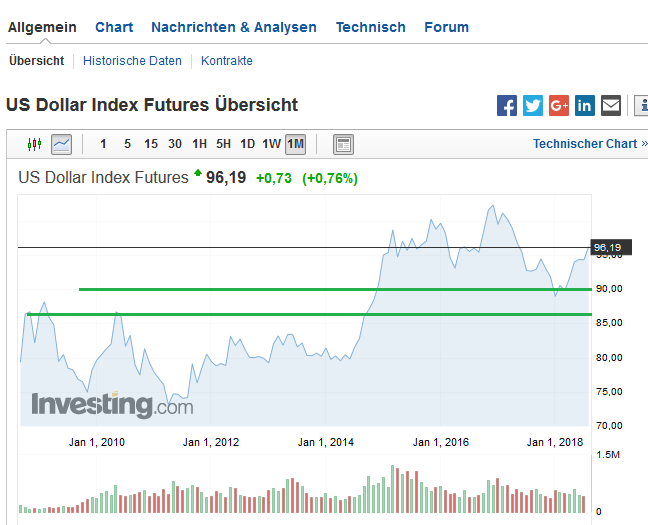Choose the 1D interval

click(x=247, y=144)
